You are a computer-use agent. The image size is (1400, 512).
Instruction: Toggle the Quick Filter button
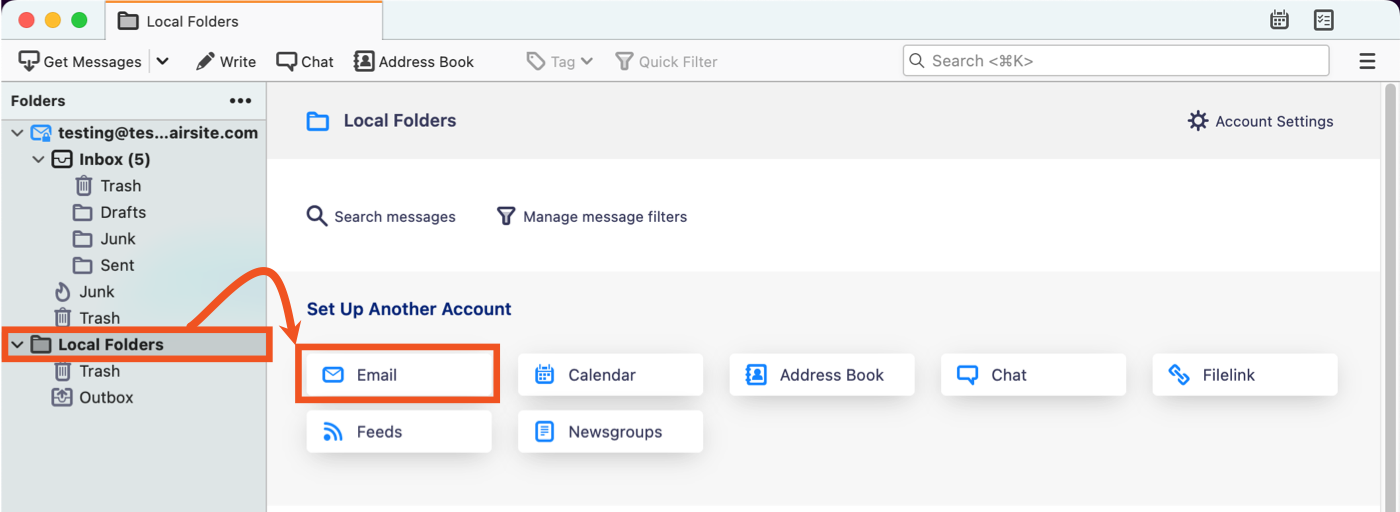tap(666, 61)
